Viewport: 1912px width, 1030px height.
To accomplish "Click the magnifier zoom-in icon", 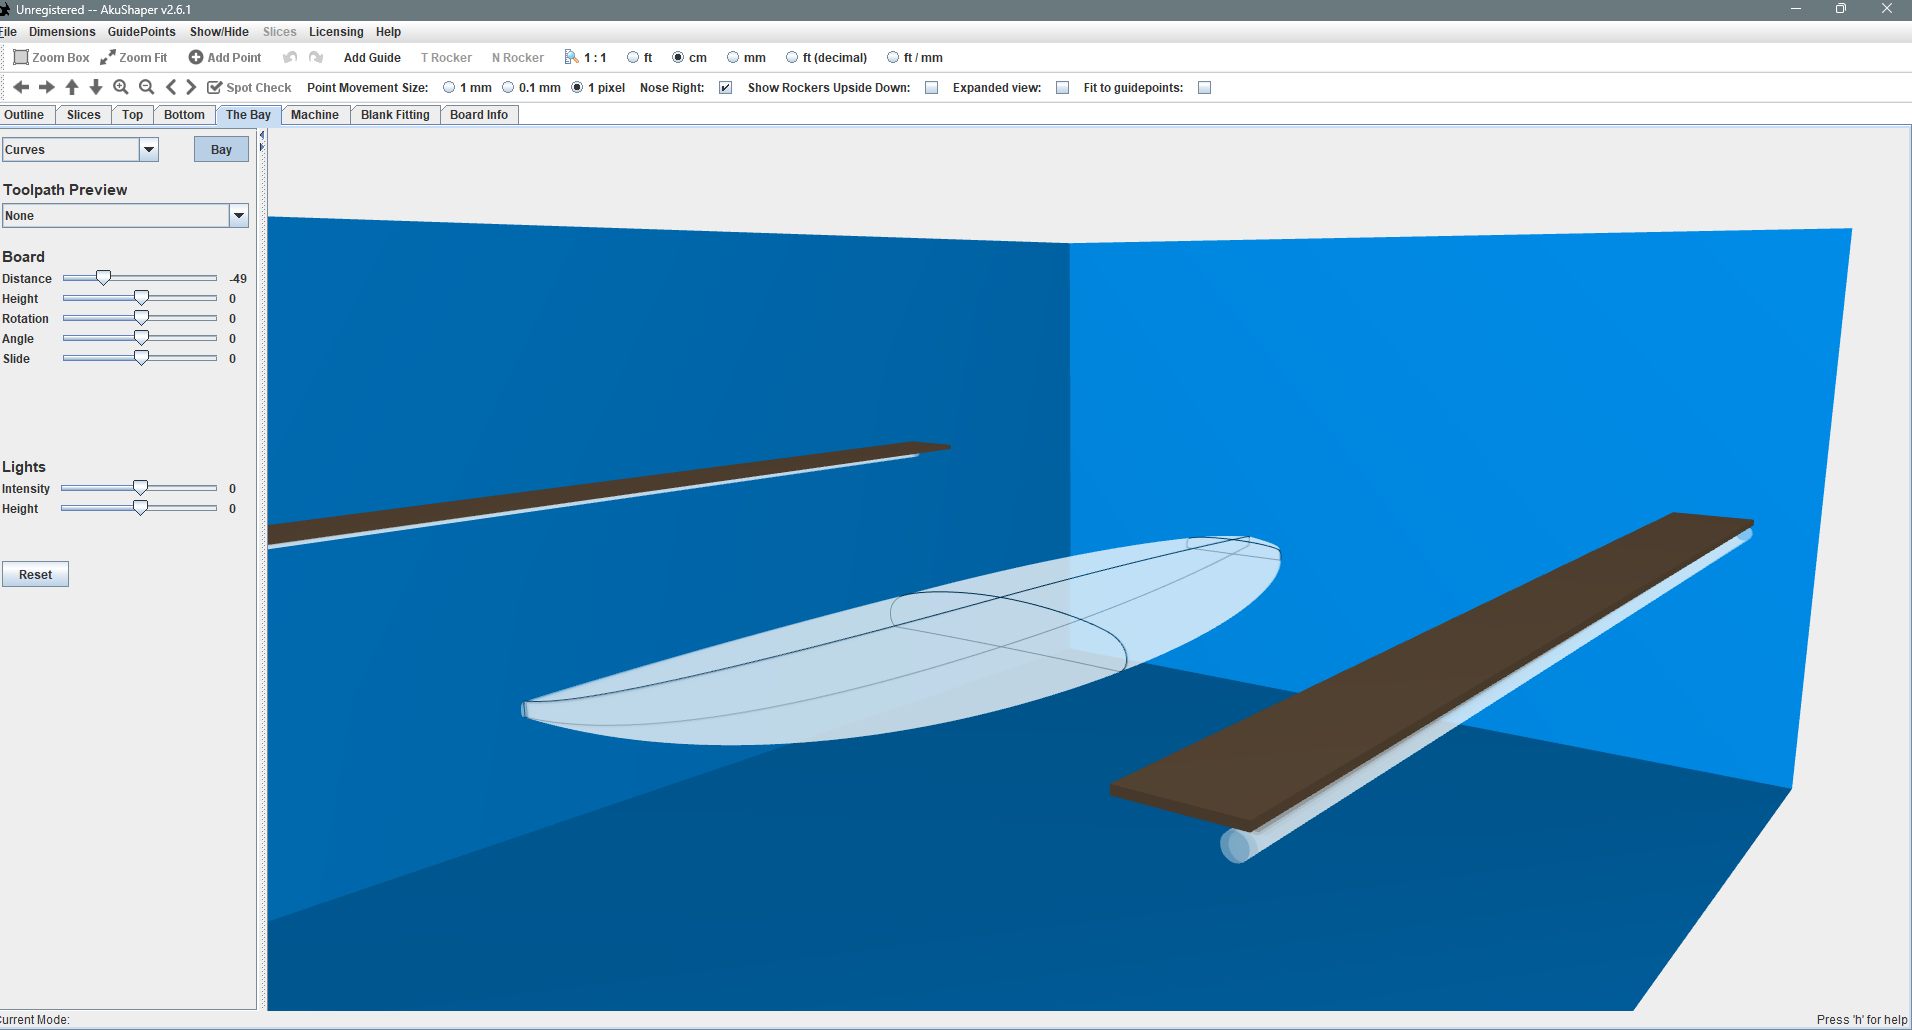I will 121,88.
